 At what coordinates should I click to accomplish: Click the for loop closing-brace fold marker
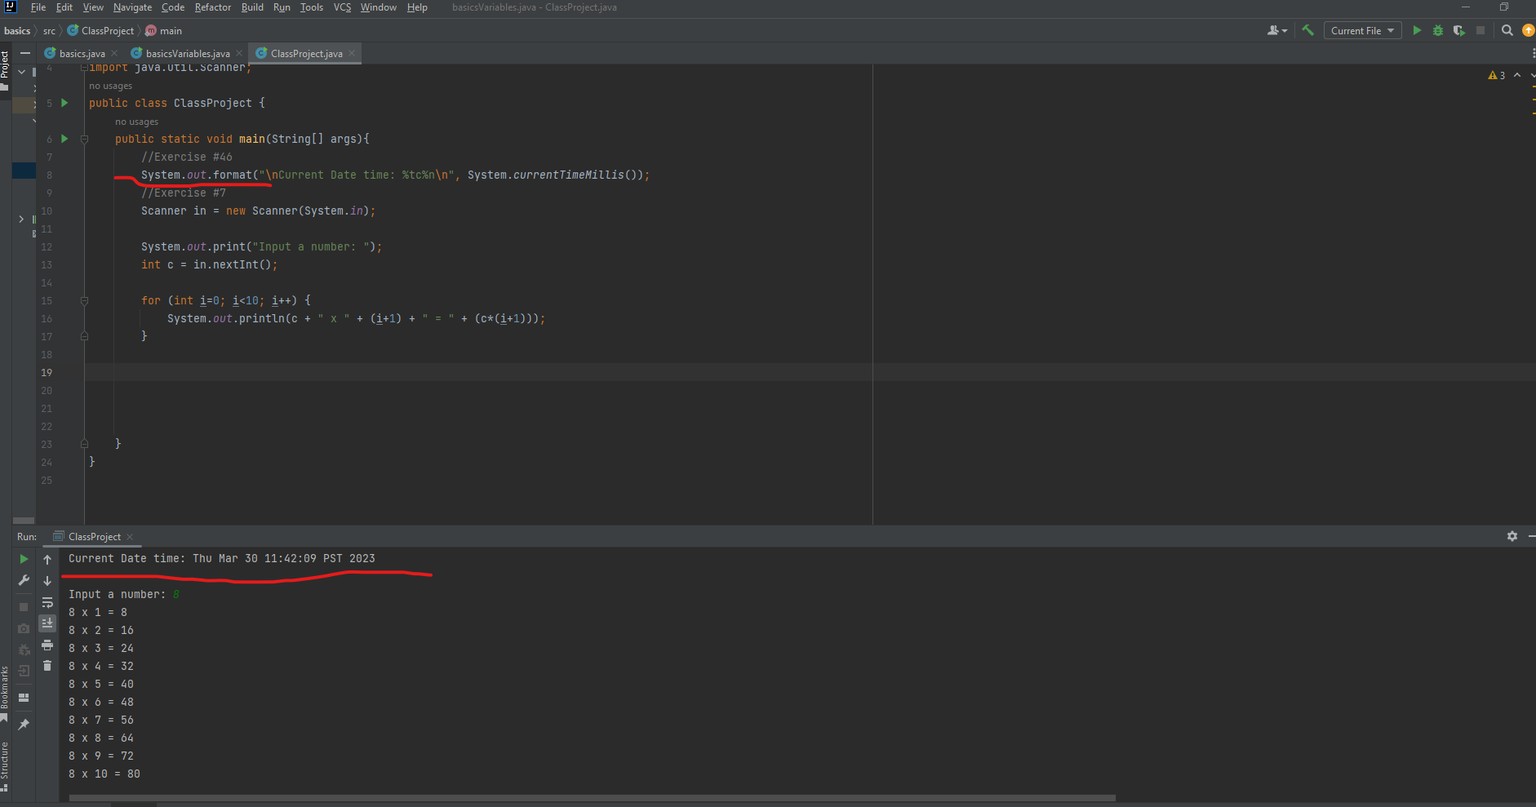pyautogui.click(x=84, y=337)
